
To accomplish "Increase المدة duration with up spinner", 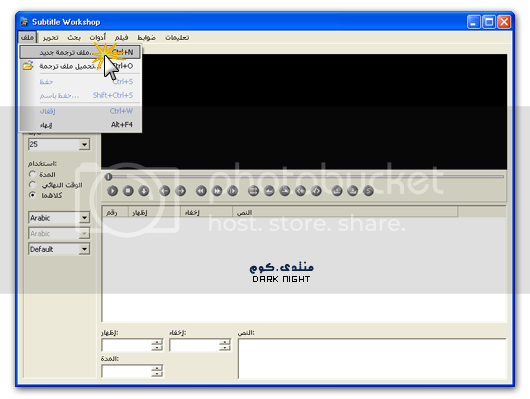I will (x=157, y=368).
